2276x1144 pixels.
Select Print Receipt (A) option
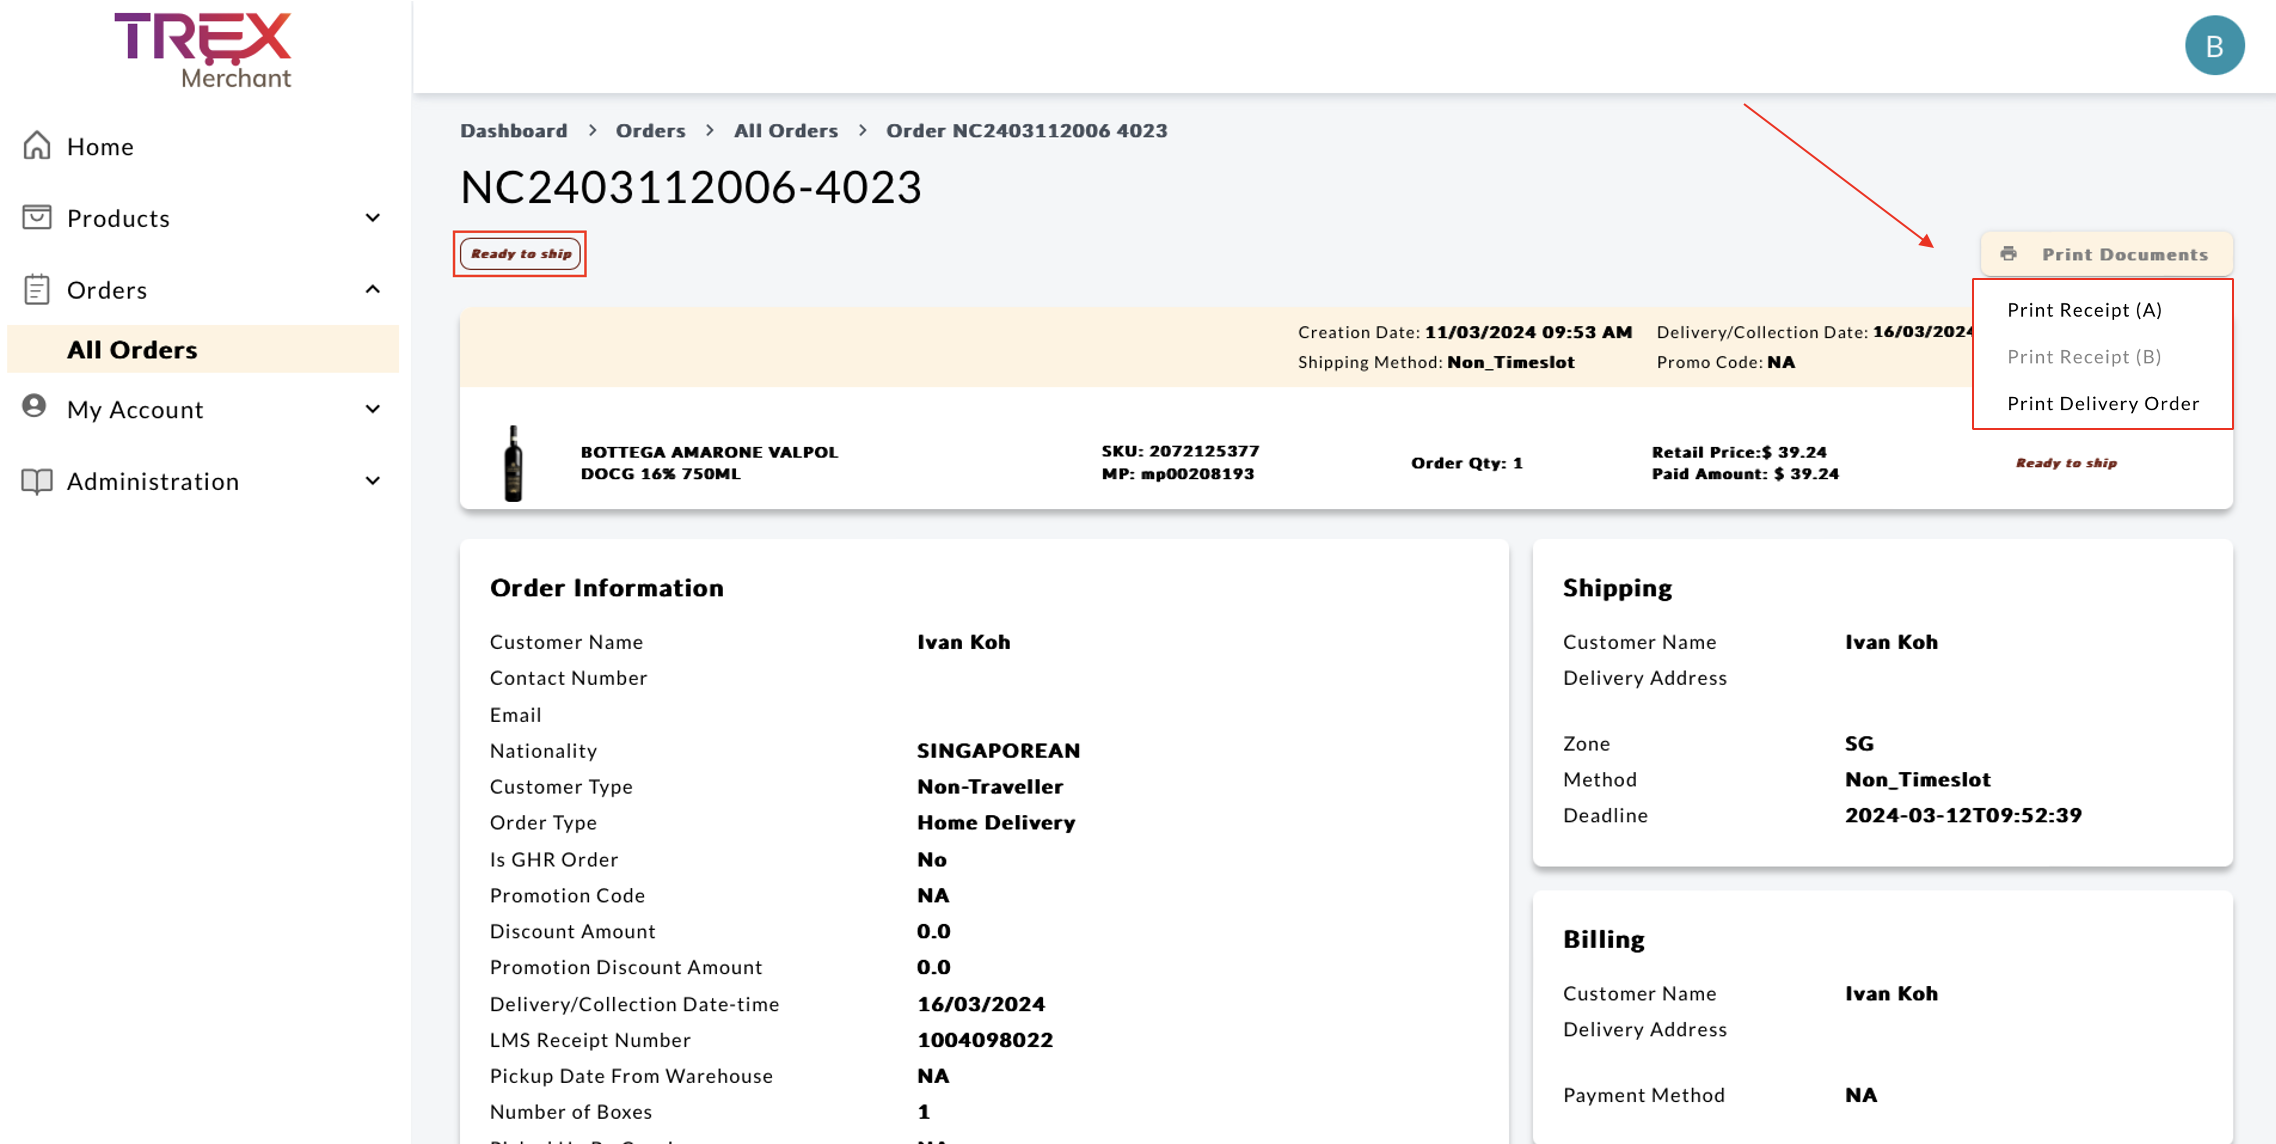pos(2084,310)
